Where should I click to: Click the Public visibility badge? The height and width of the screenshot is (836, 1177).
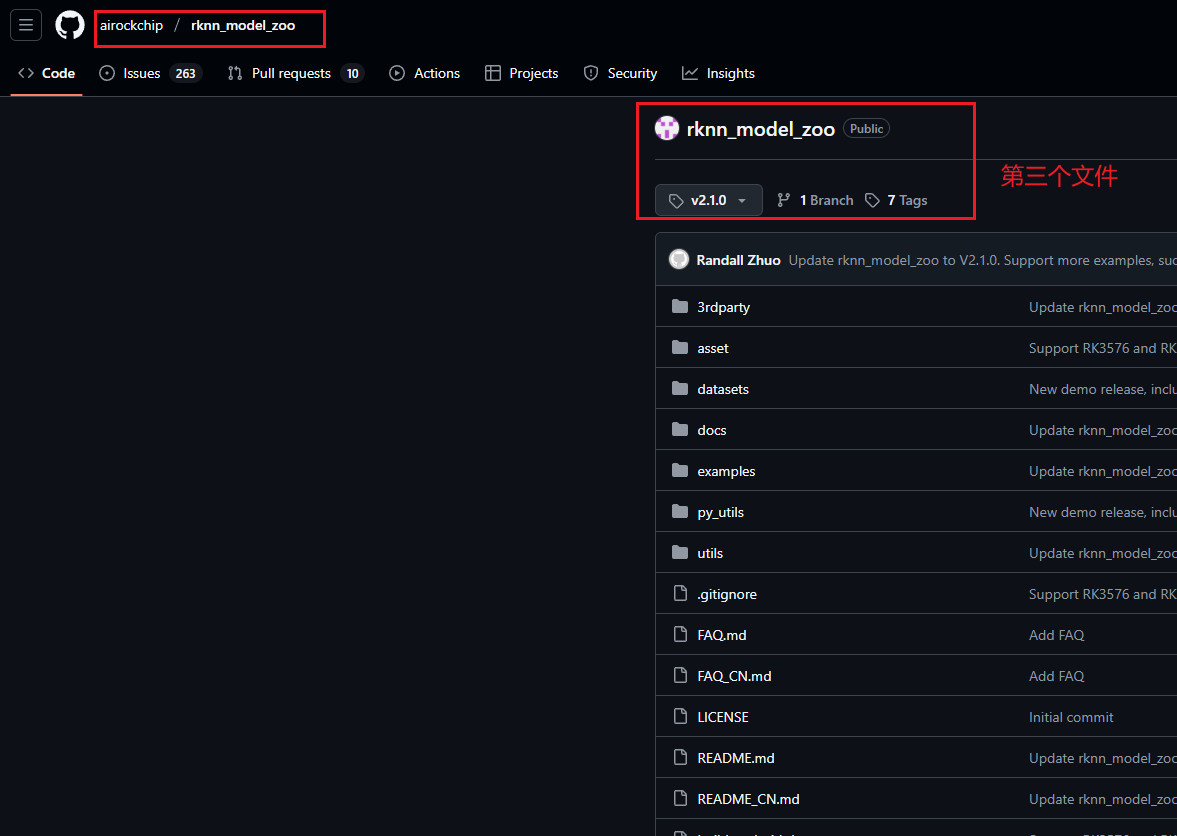(866, 128)
